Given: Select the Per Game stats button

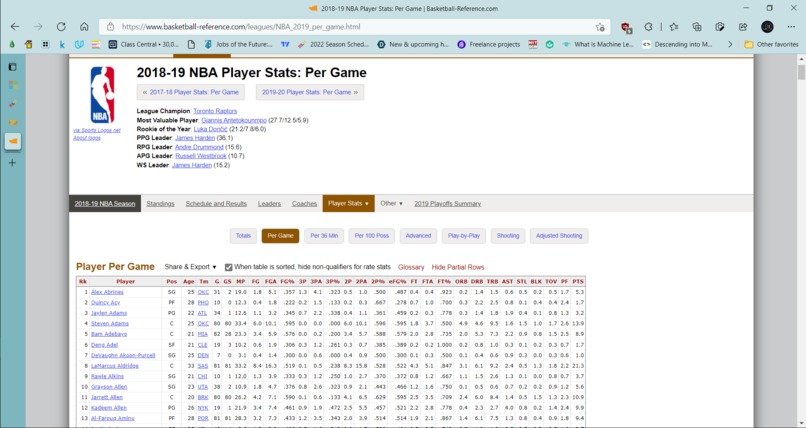Looking at the screenshot, I should [280, 236].
